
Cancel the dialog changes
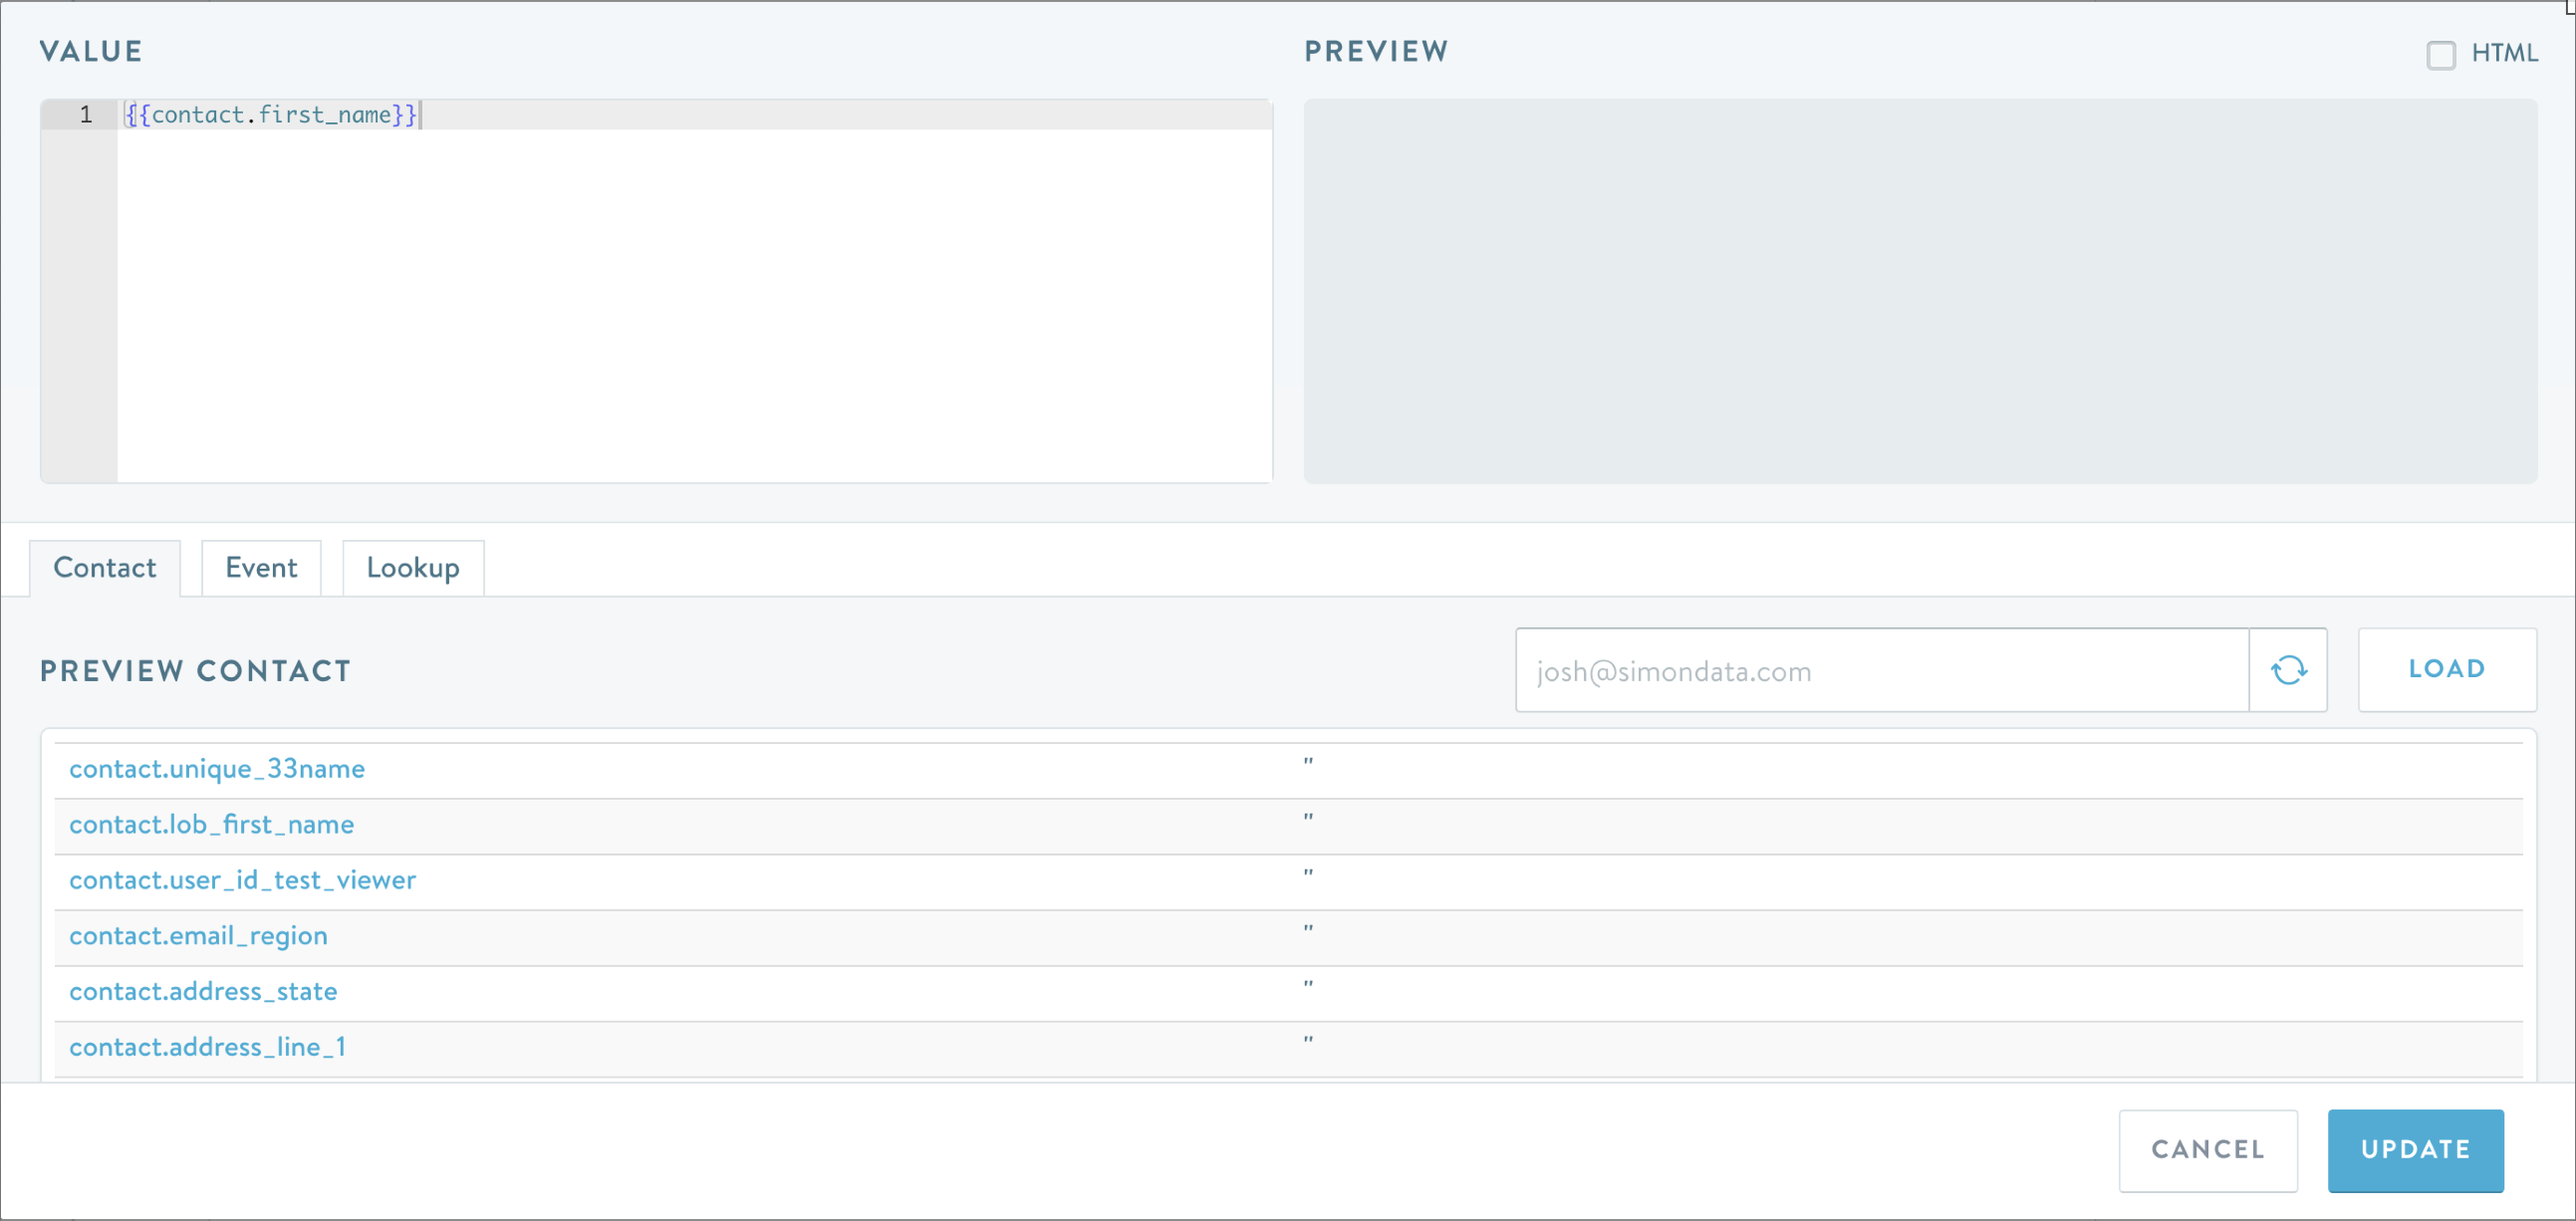pos(2207,1150)
